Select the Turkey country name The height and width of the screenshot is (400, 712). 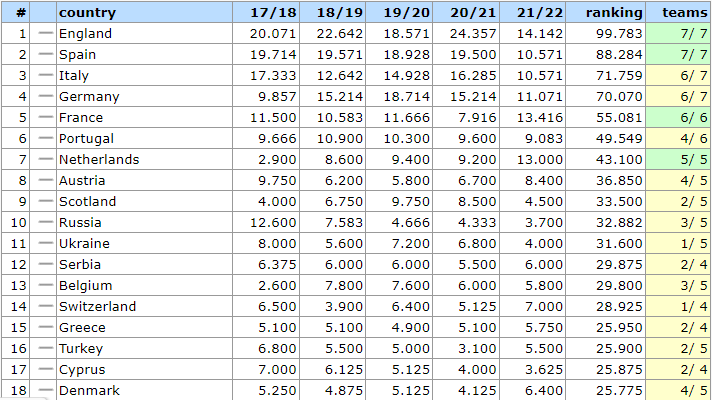click(81, 348)
